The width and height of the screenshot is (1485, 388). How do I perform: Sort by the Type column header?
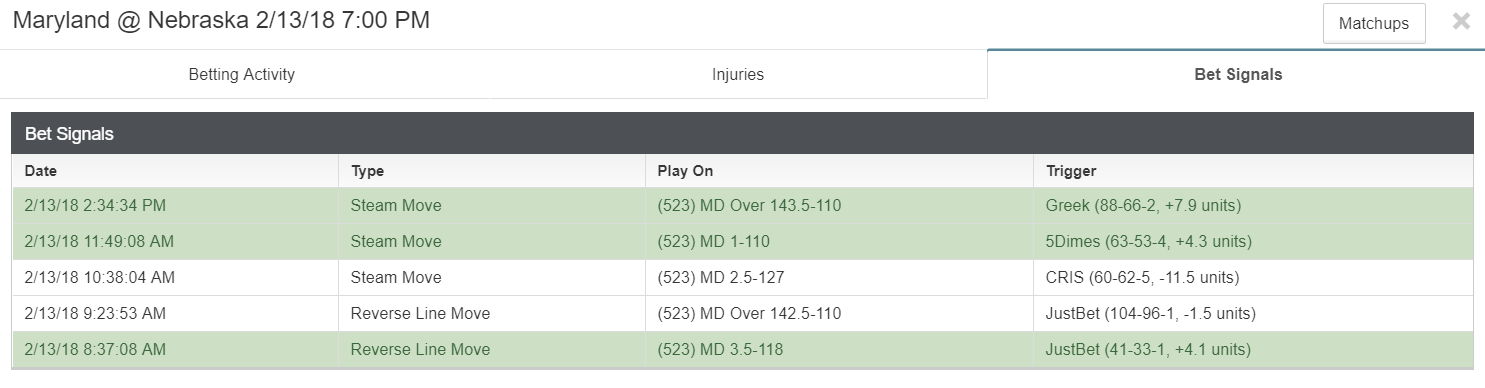[367, 171]
